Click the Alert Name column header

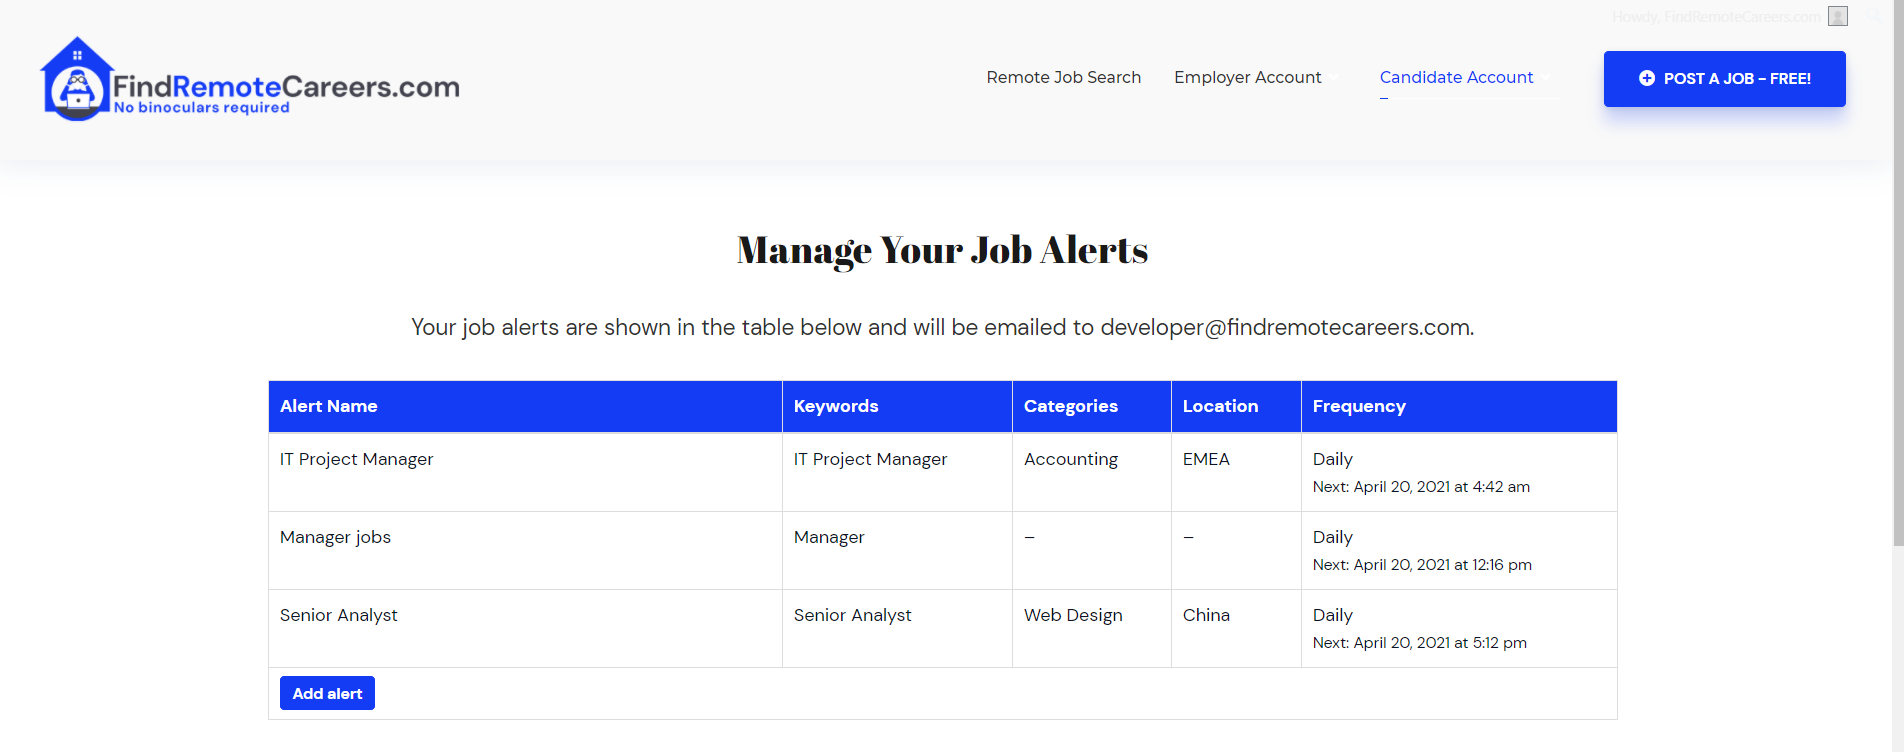525,406
